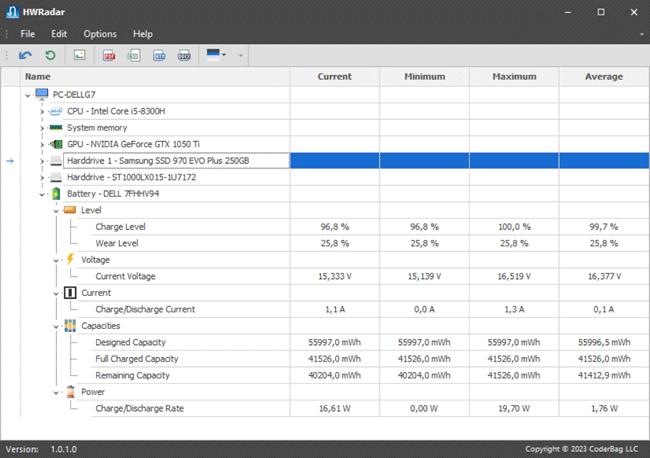Image resolution: width=650 pixels, height=458 pixels.
Task: Open the Options menu
Action: 100,34
